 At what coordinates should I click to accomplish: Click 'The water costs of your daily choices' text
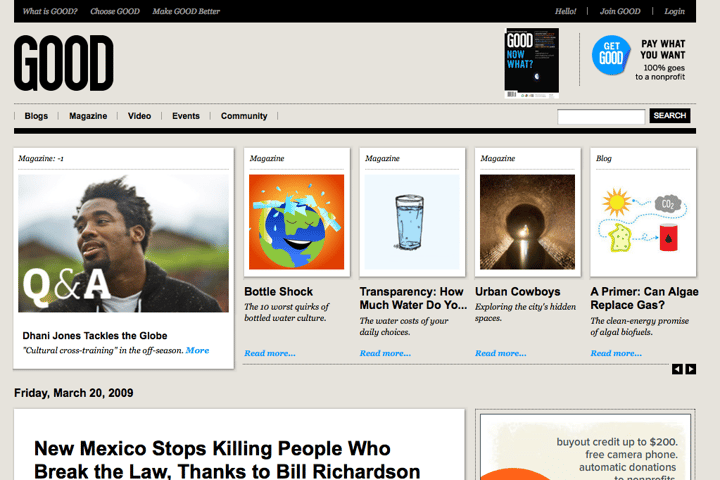point(404,326)
